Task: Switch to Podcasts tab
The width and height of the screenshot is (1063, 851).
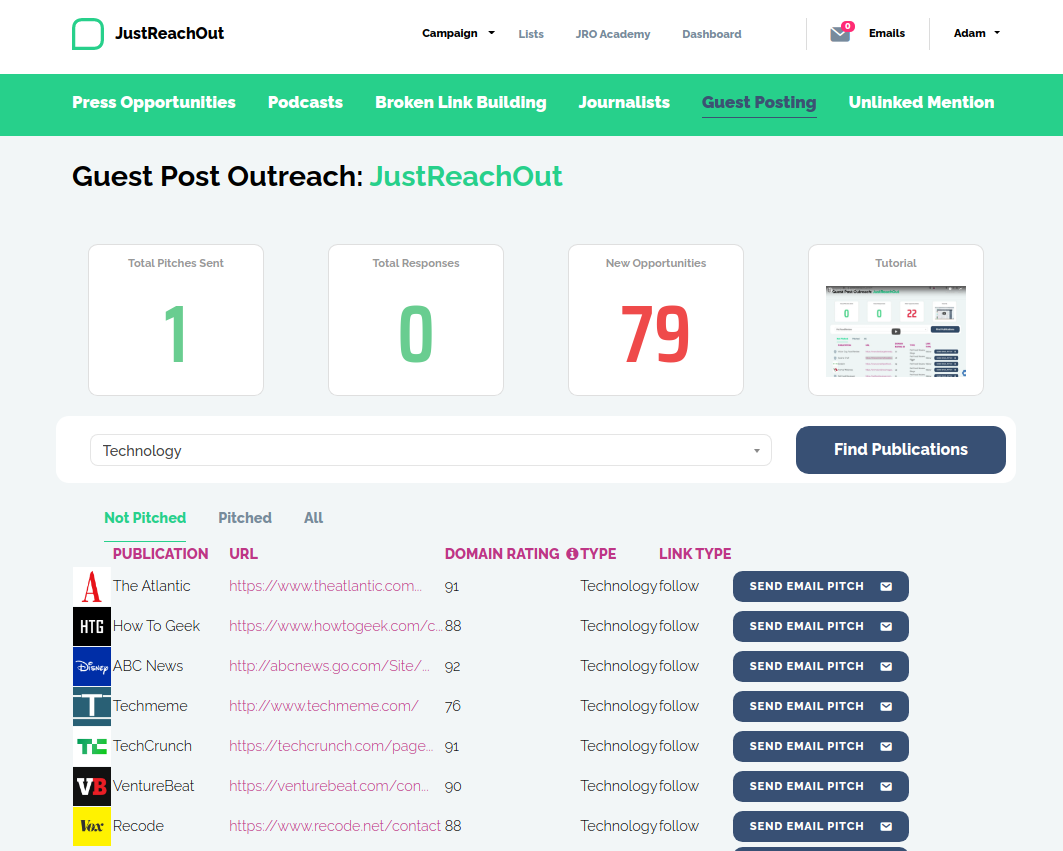Action: pos(305,102)
